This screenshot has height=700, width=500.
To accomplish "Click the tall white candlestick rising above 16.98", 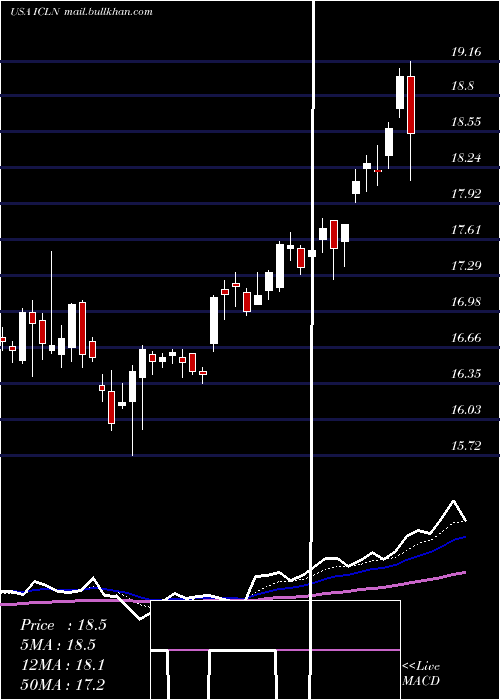I will click(x=214, y=321).
